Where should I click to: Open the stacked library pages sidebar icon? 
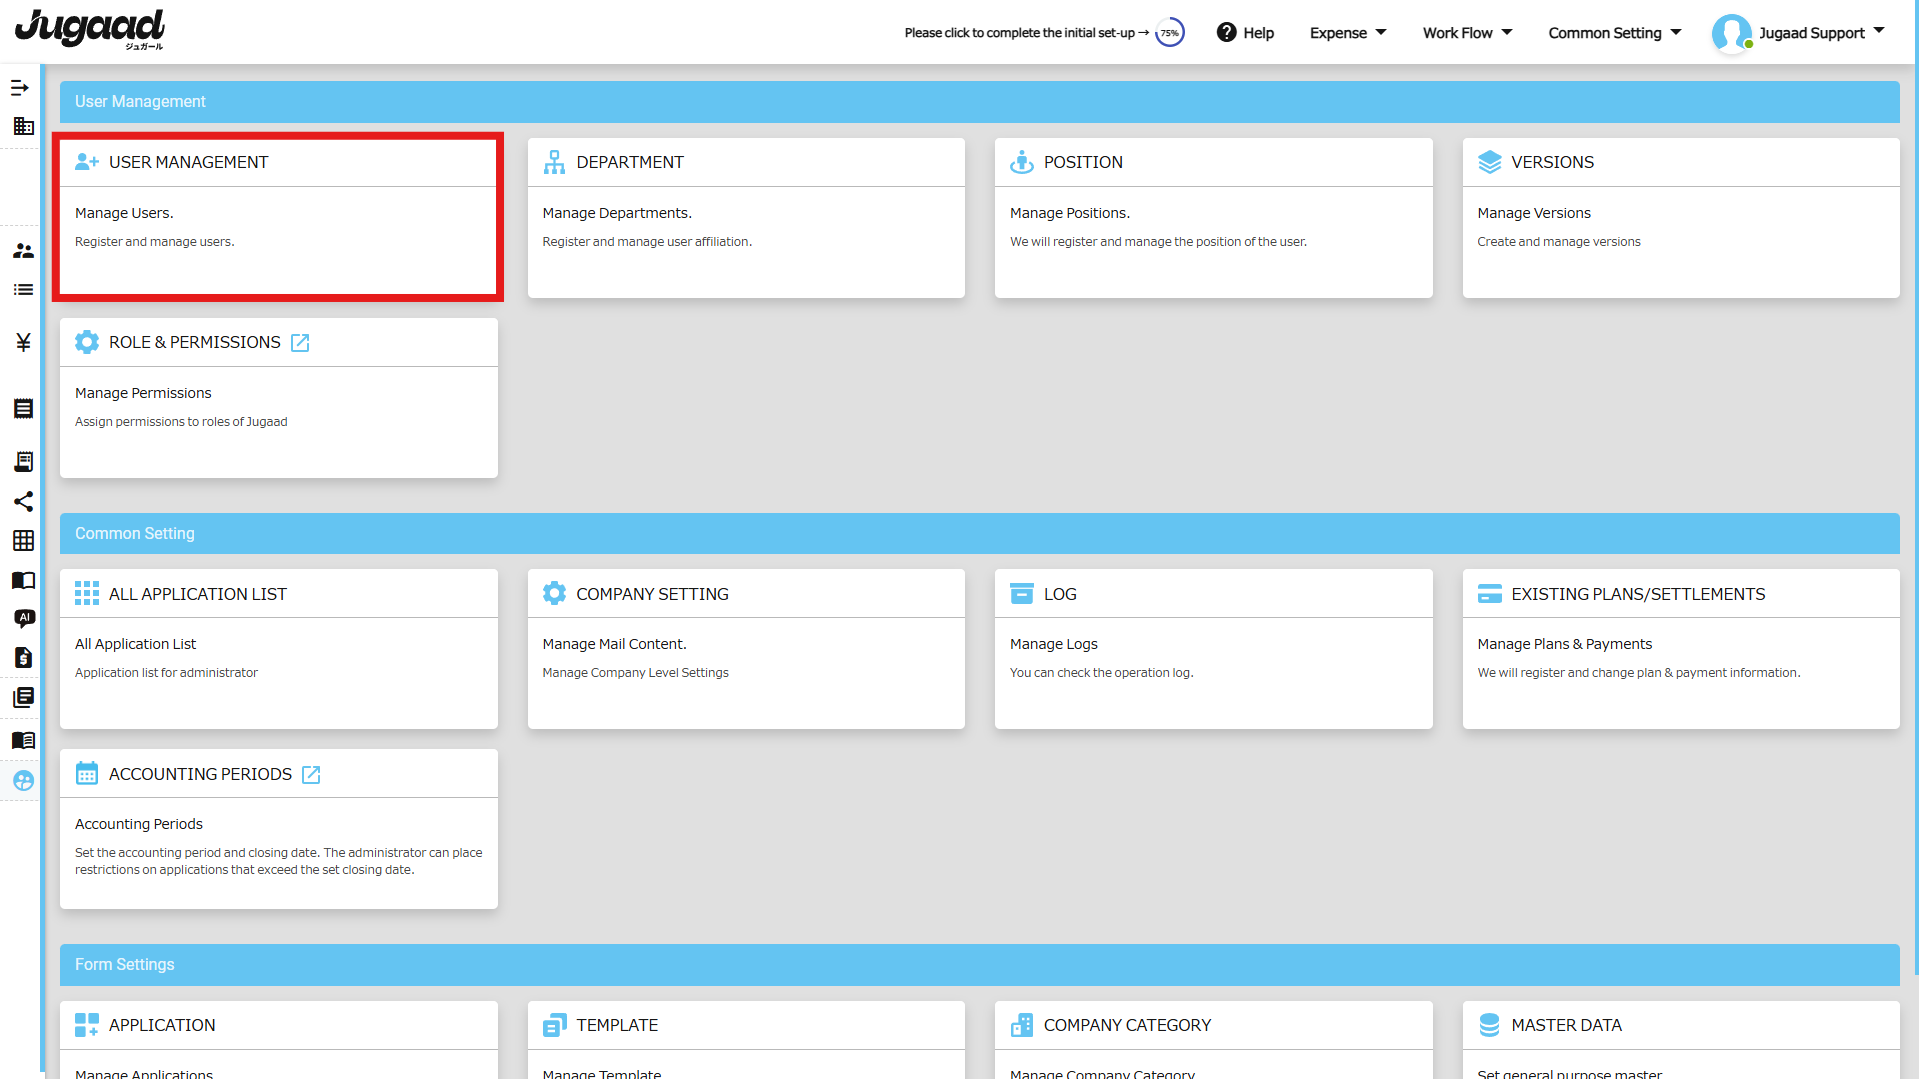[x=23, y=697]
